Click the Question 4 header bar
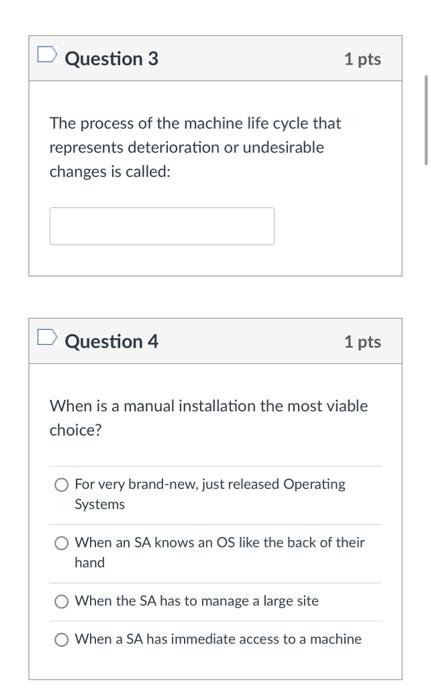This screenshot has height=700, width=431. point(215,341)
